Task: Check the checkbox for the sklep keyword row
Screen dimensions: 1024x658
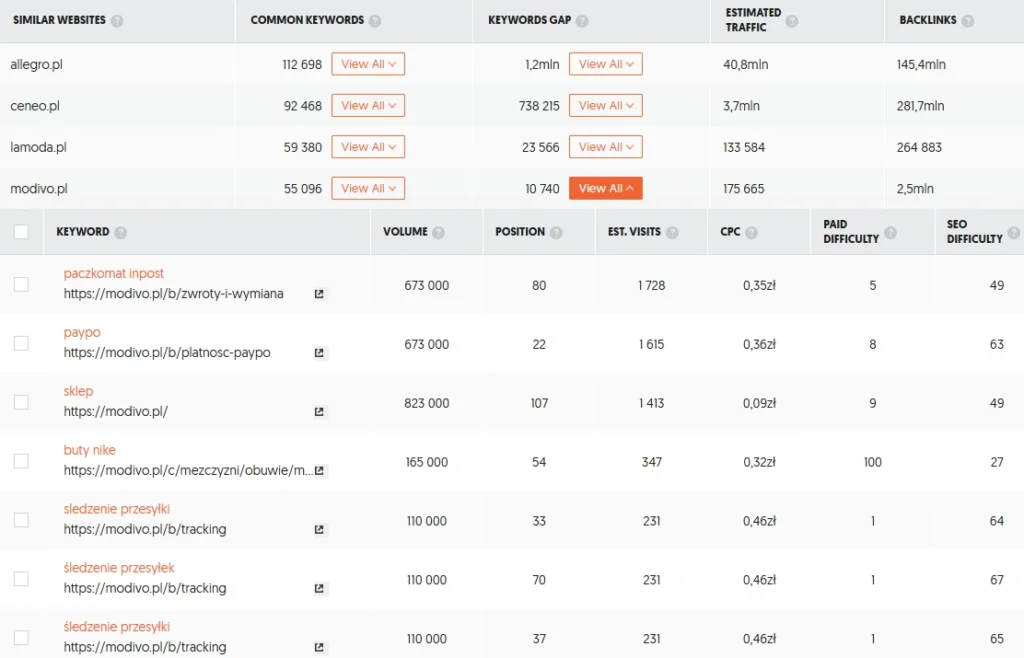Action: [21, 402]
